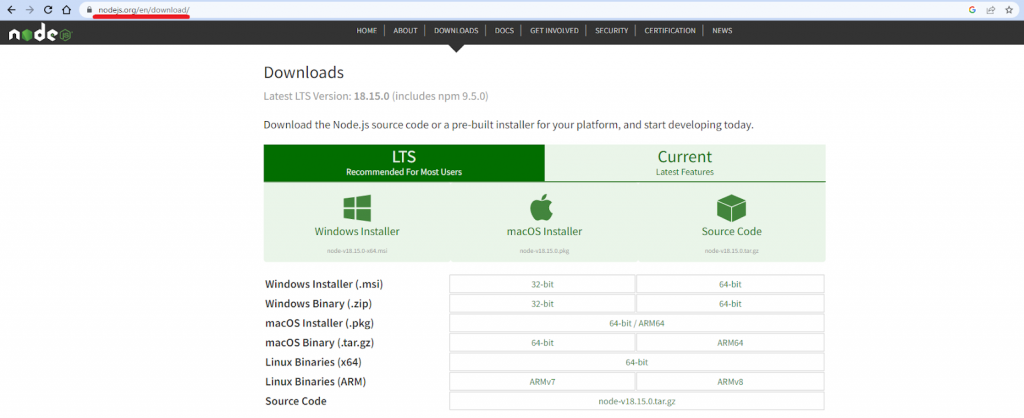This screenshot has width=1024, height=418.
Task: Download 32-bit Windows Binary (.zip)
Action: (542, 303)
